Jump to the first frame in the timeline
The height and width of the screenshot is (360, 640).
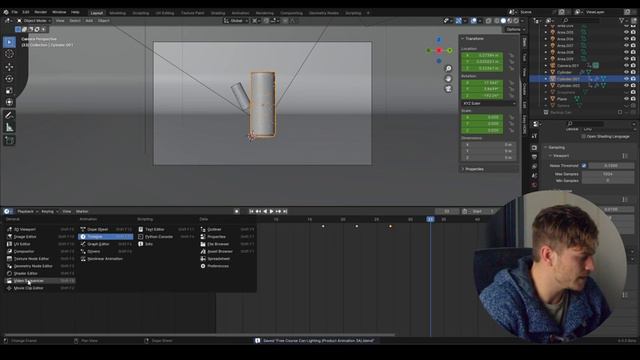pyautogui.click(x=251, y=211)
